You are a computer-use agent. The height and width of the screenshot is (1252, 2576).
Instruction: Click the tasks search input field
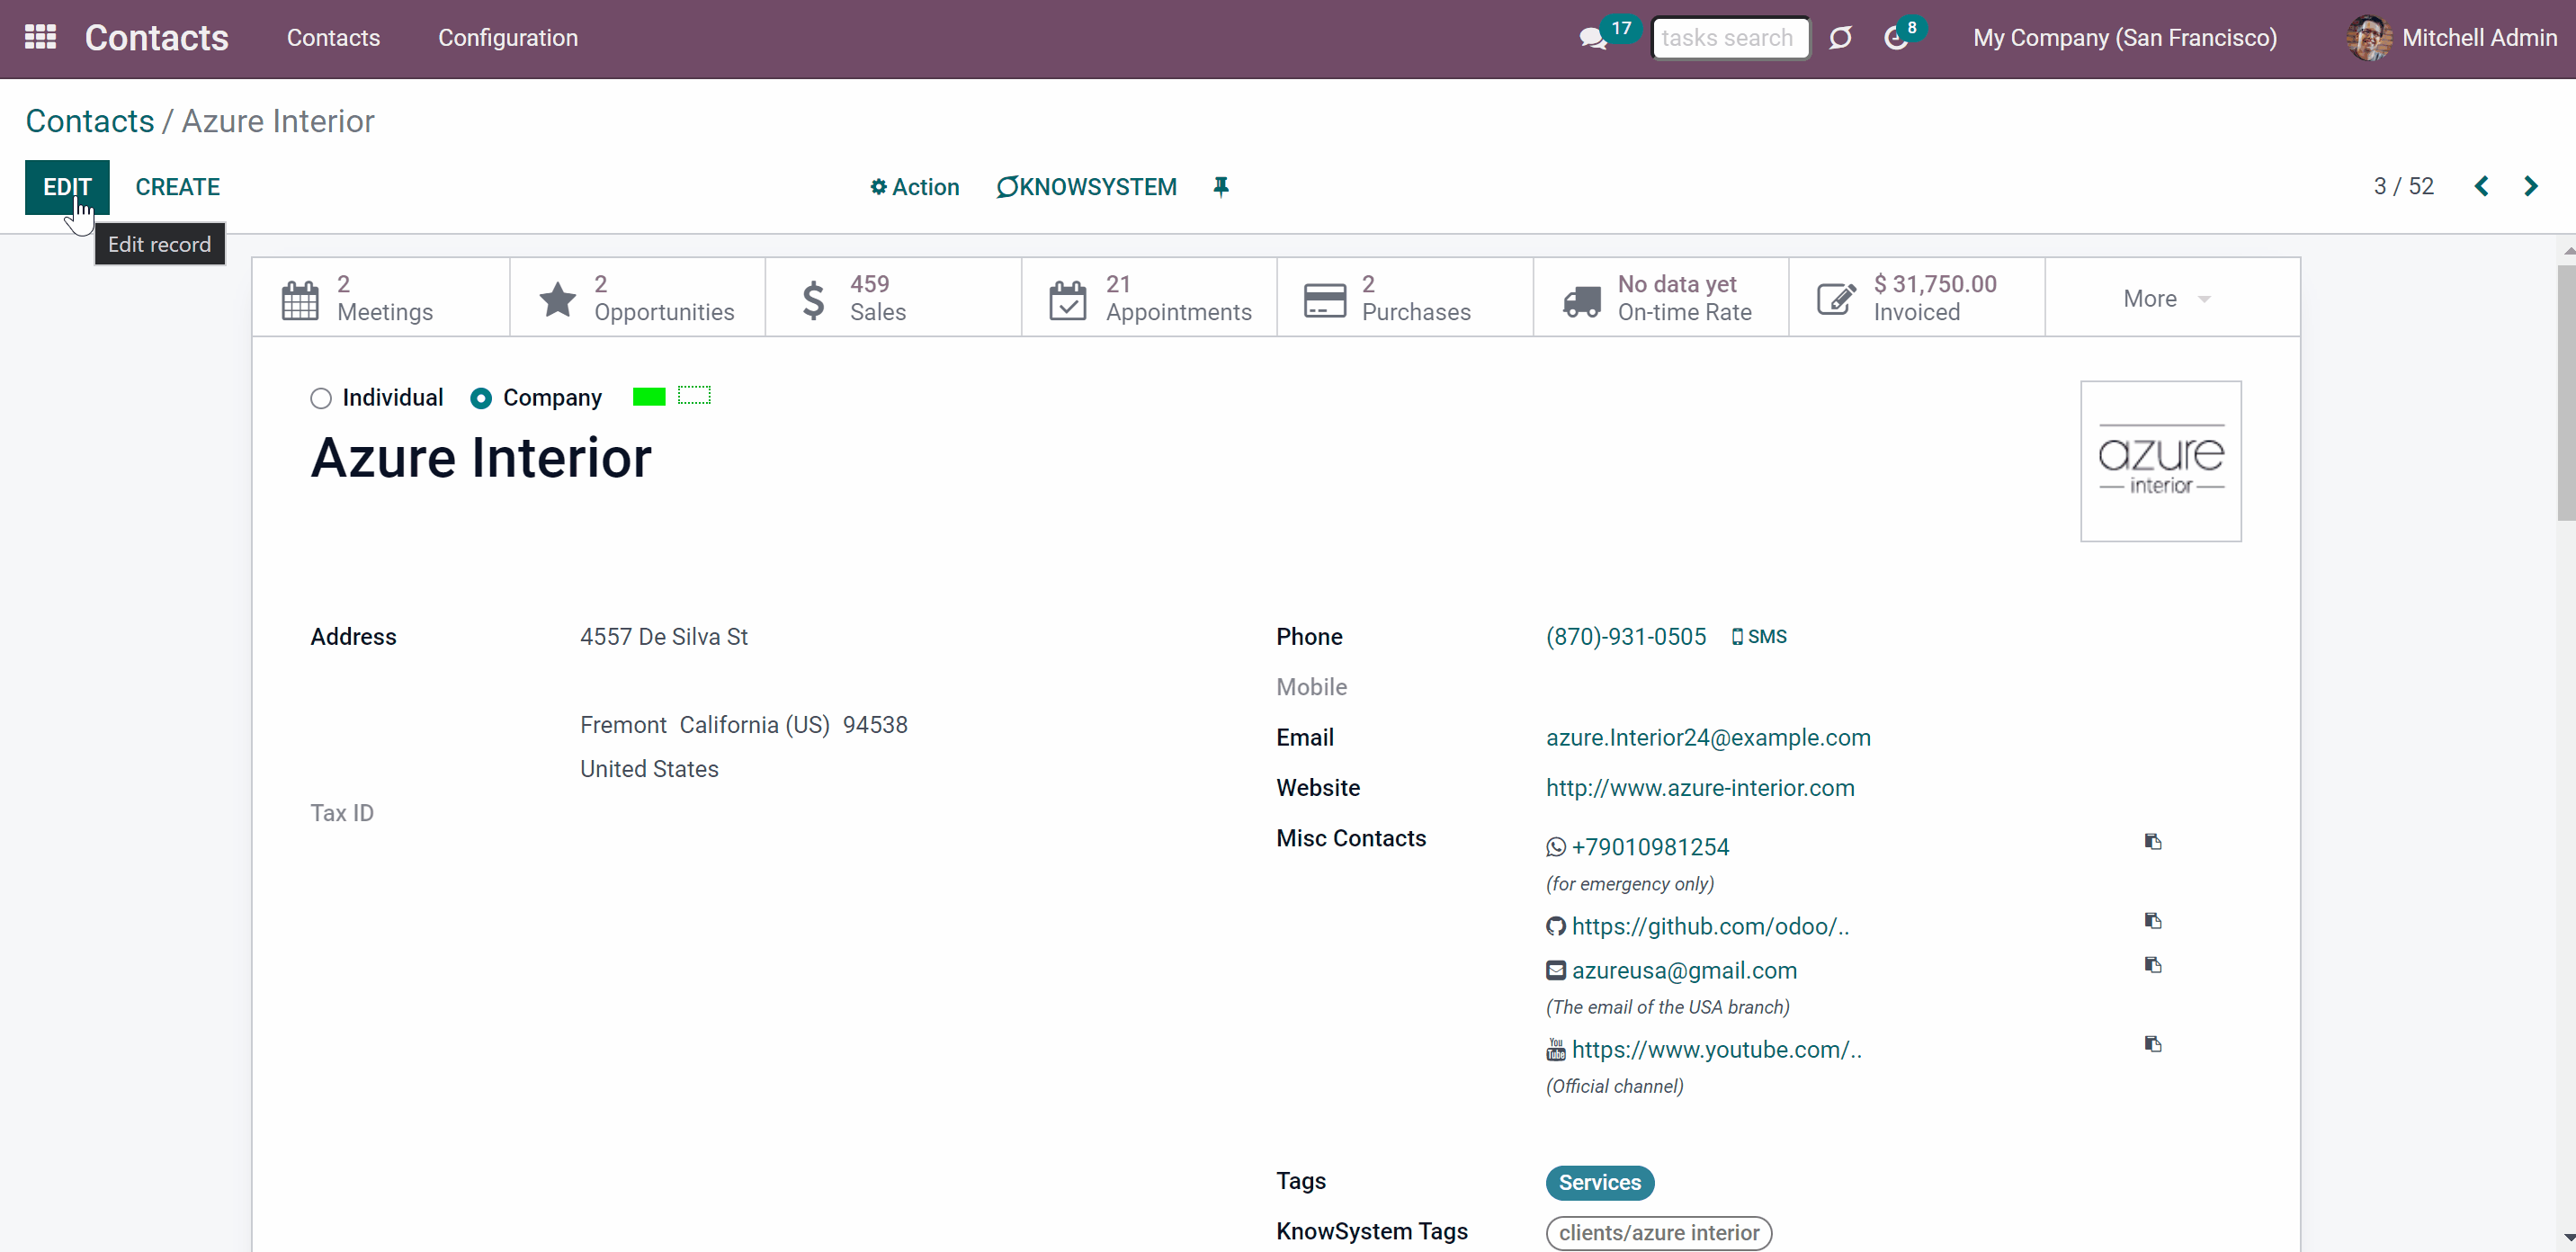point(1731,38)
